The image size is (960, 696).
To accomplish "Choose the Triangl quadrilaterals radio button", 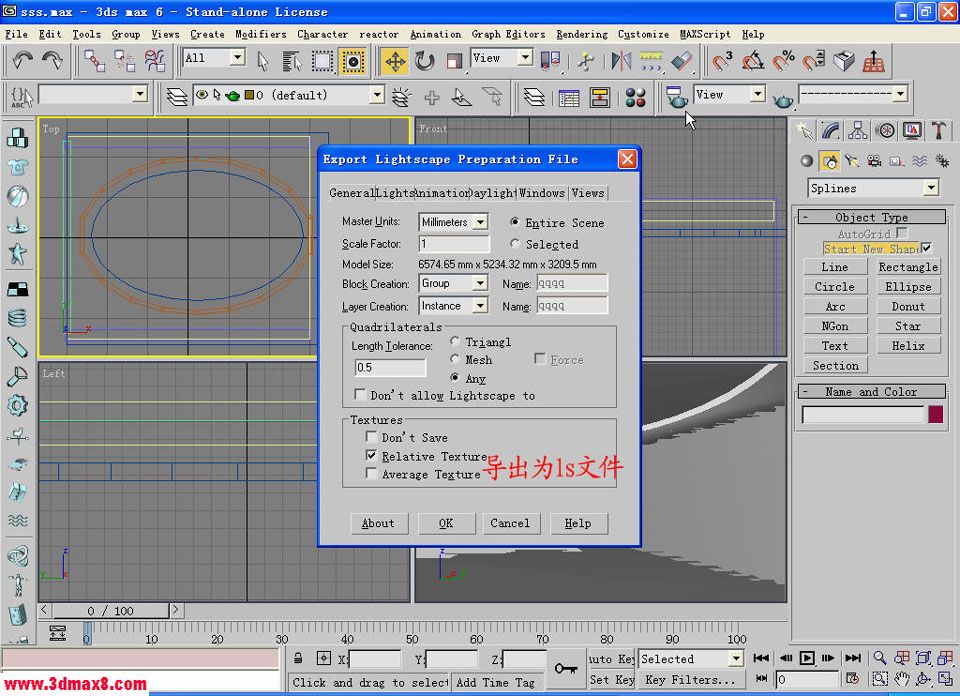I will (x=455, y=341).
